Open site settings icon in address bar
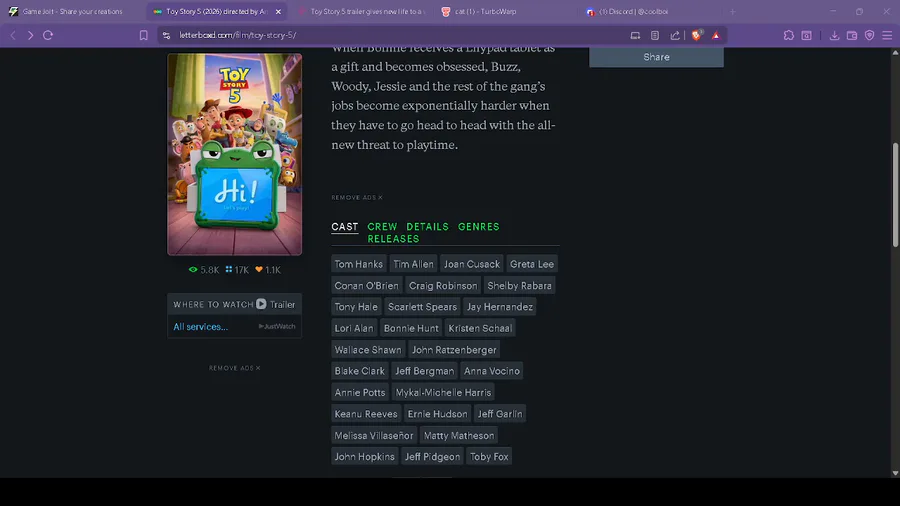This screenshot has width=900, height=506. click(x=166, y=35)
